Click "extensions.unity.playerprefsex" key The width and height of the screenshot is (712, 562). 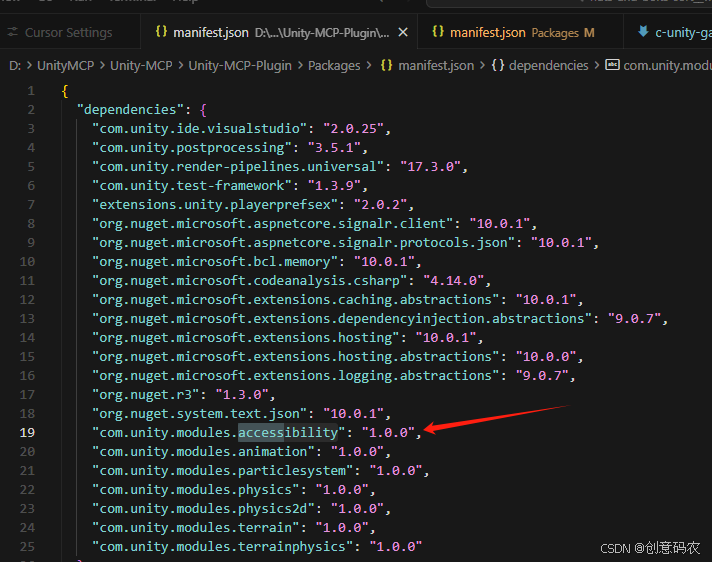pos(215,205)
